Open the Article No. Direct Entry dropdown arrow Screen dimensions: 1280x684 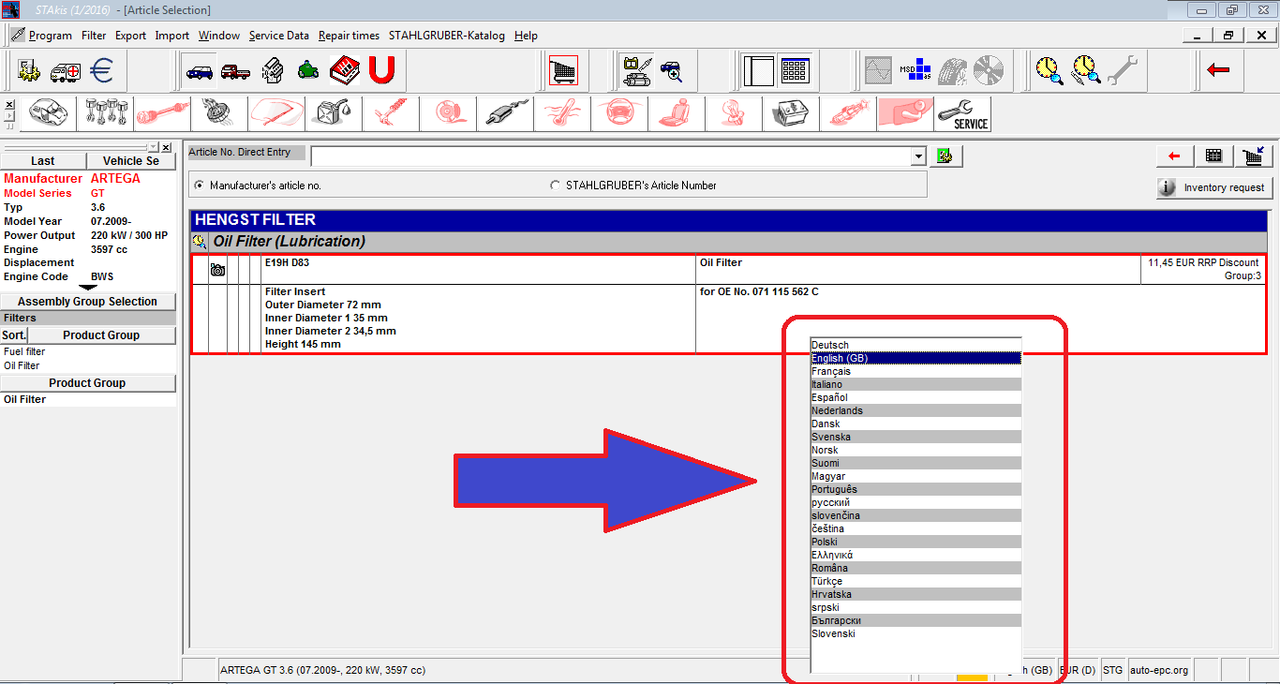tap(919, 157)
